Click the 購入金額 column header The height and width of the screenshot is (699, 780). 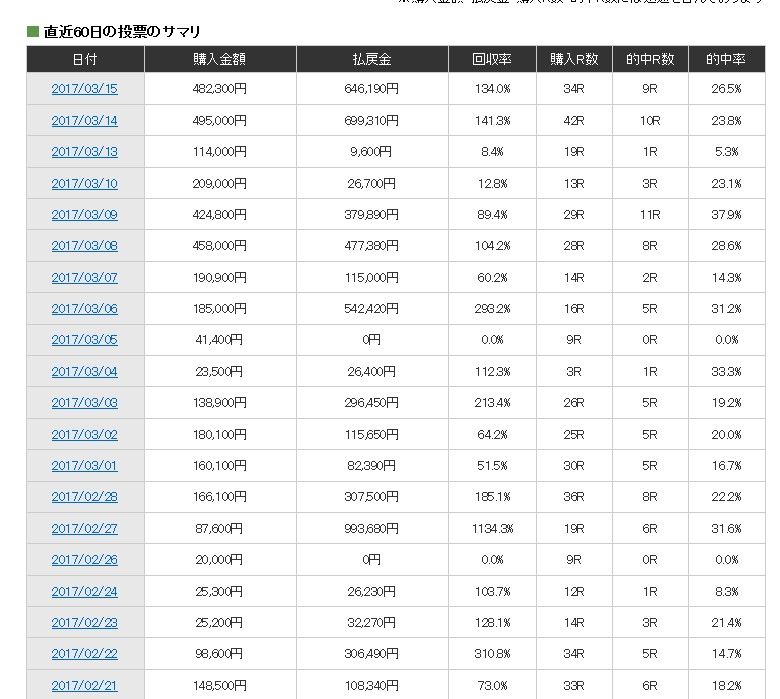click(220, 59)
